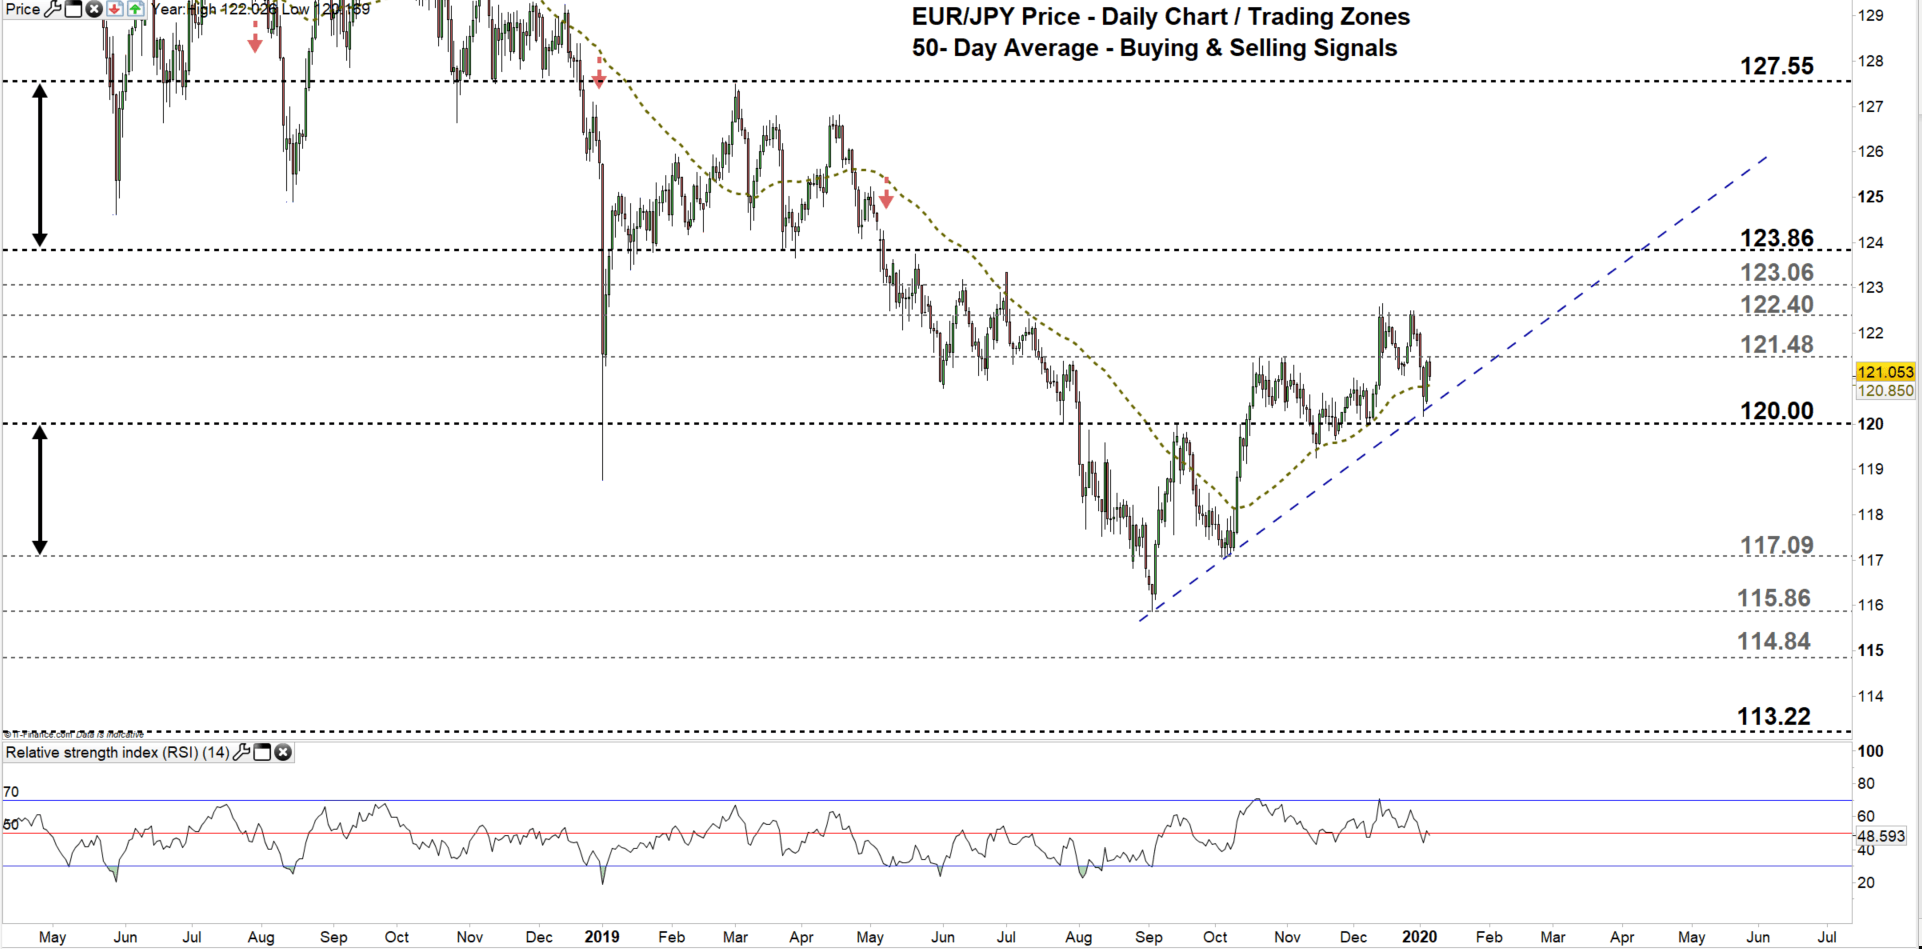Click the 123.86 level label
This screenshot has height=949, width=1922.
tap(1777, 238)
